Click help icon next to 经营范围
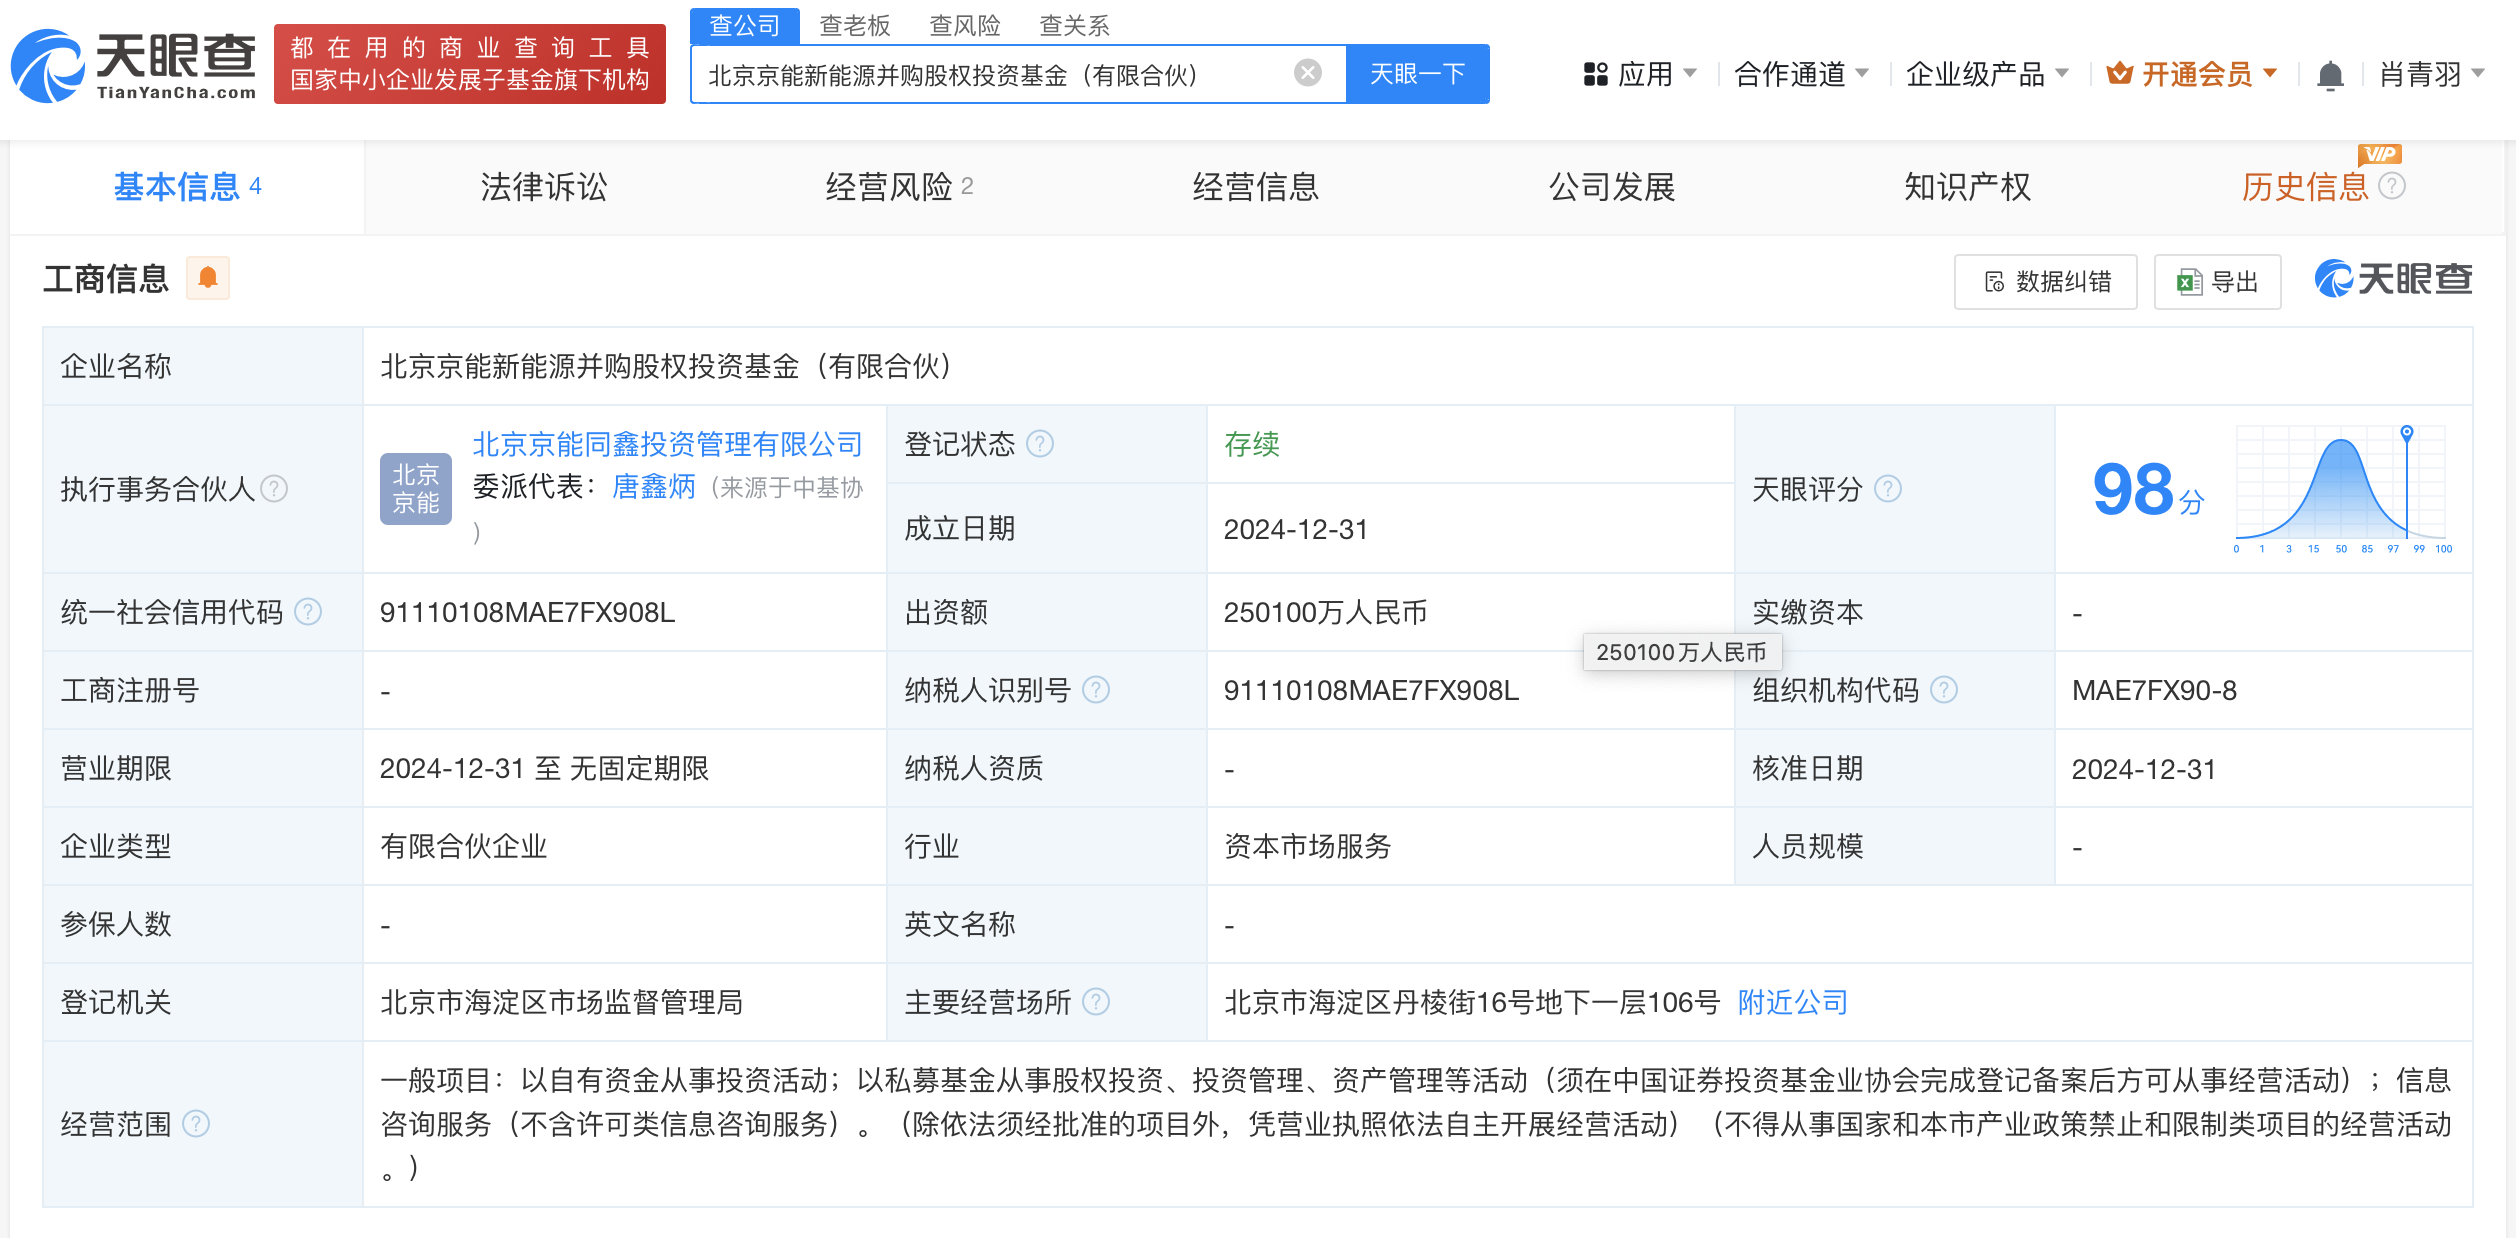 coord(196,1124)
